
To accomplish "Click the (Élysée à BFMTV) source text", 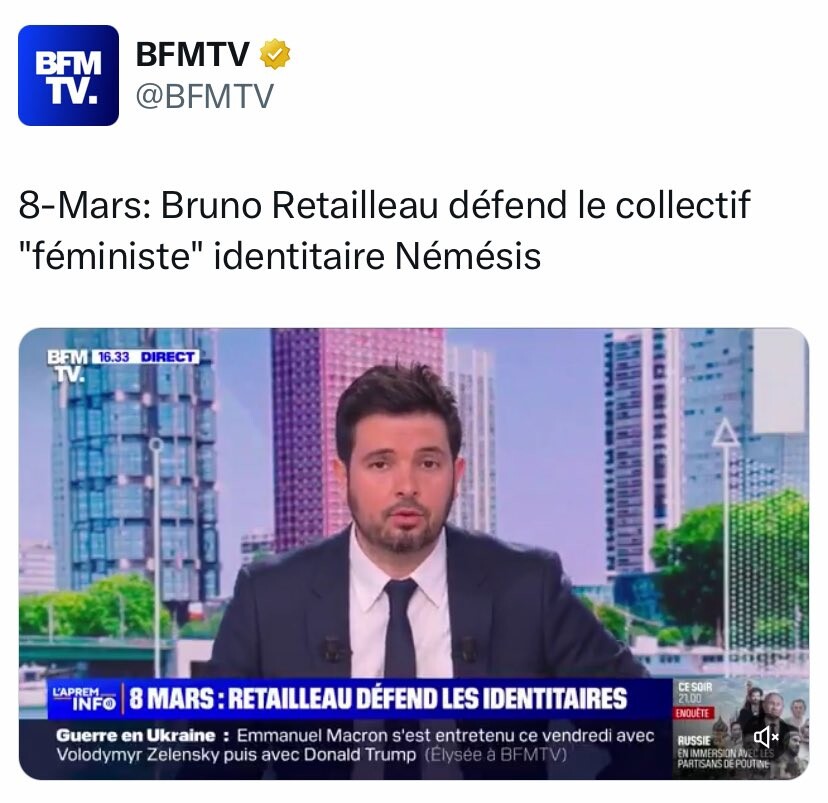I will point(495,755).
